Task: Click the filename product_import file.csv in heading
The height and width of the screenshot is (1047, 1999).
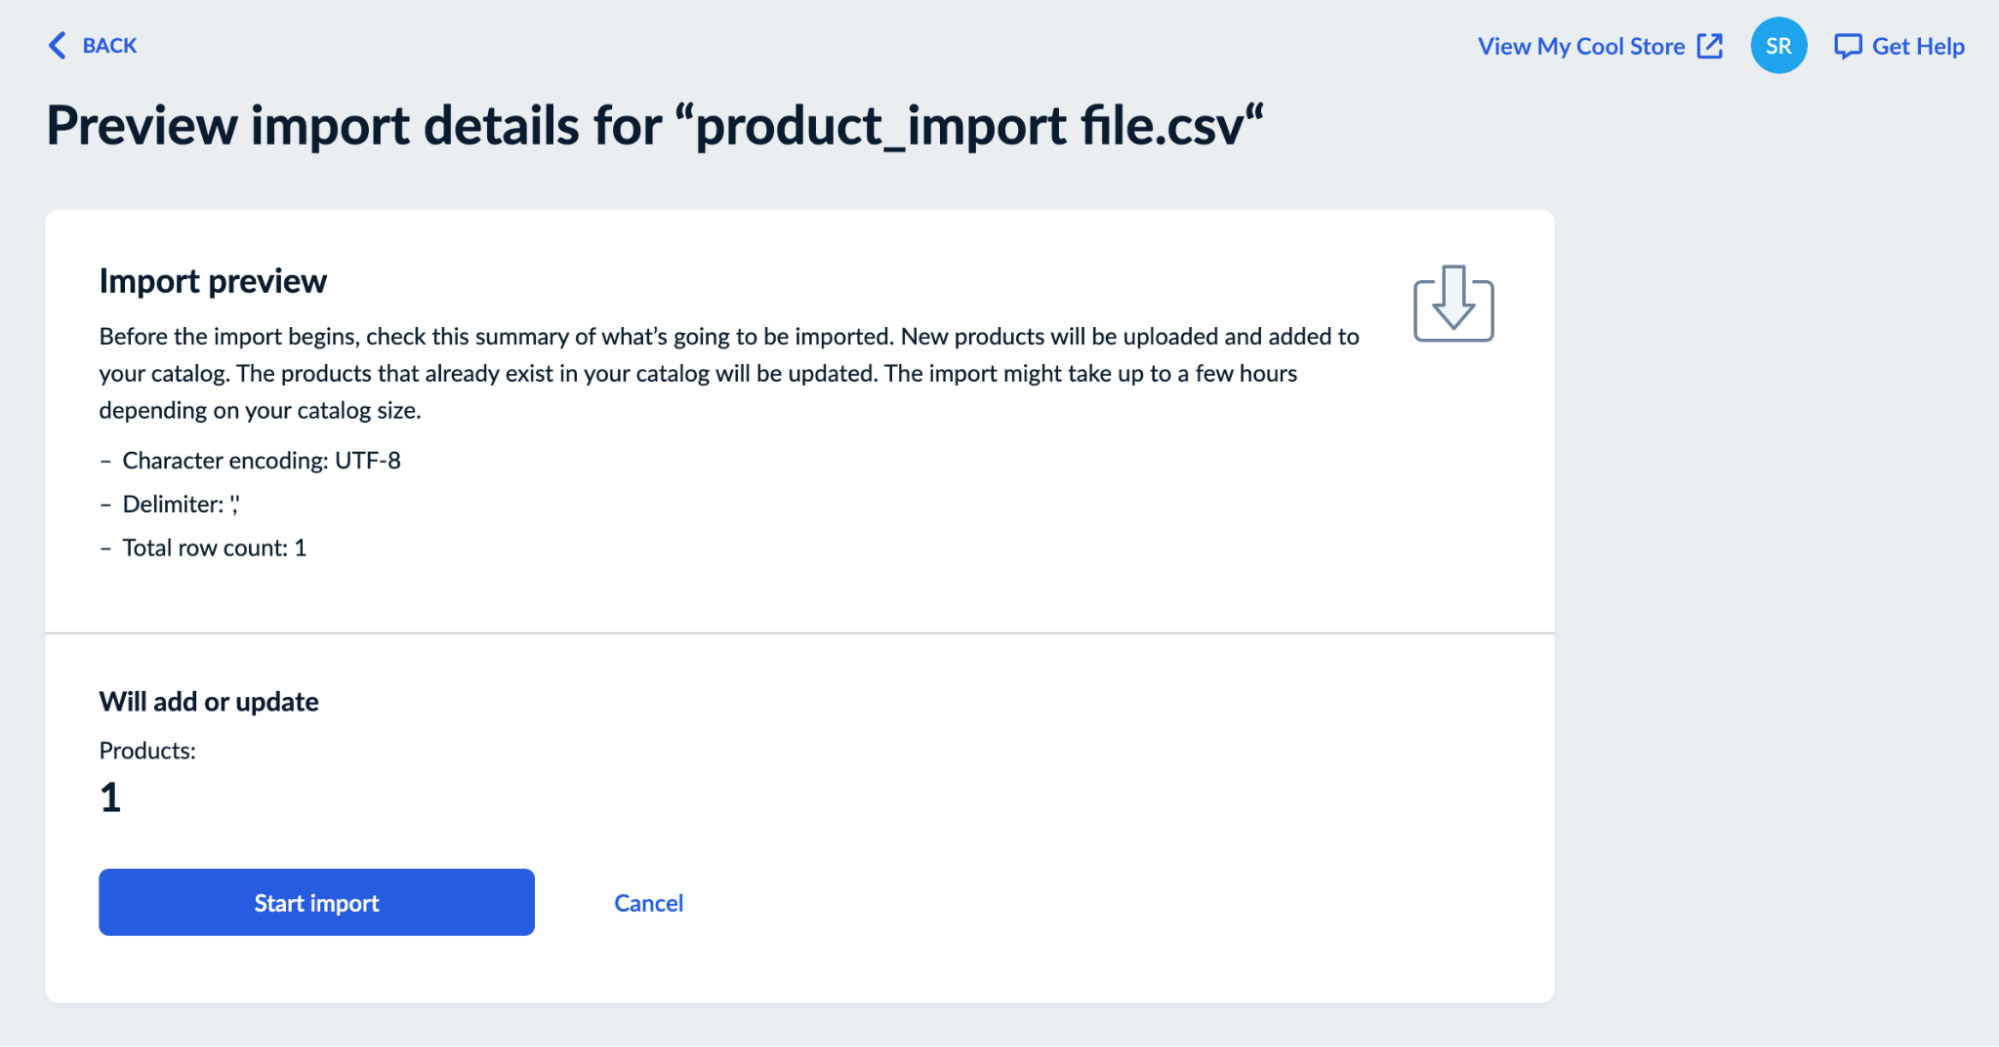Action: [x=975, y=124]
